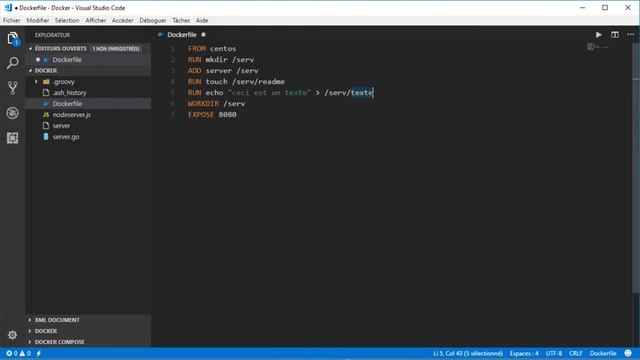Open nodeserver.js in the file tree

point(72,115)
